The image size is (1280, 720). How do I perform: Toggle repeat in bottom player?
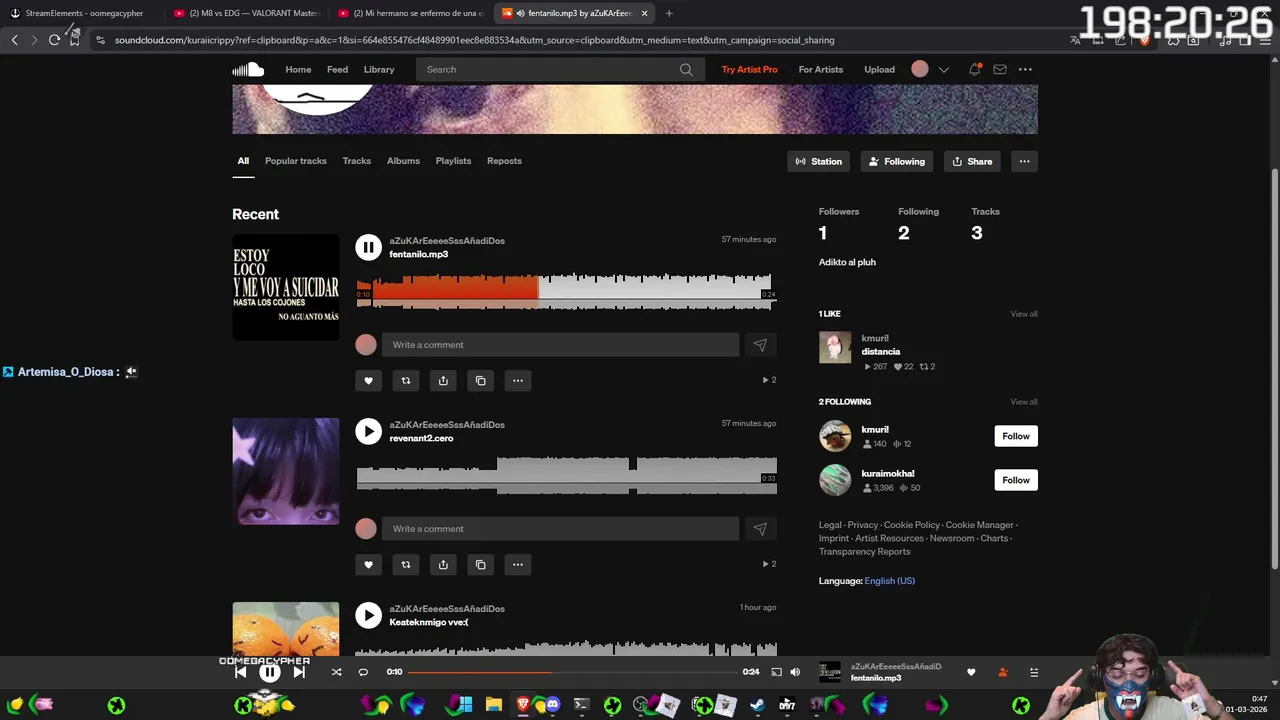pyautogui.click(x=363, y=672)
